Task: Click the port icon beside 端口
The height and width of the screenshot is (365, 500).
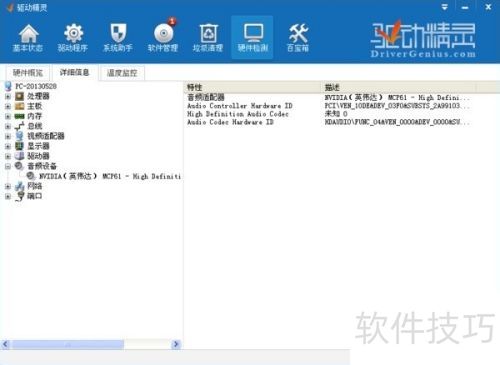Action: 20,196
